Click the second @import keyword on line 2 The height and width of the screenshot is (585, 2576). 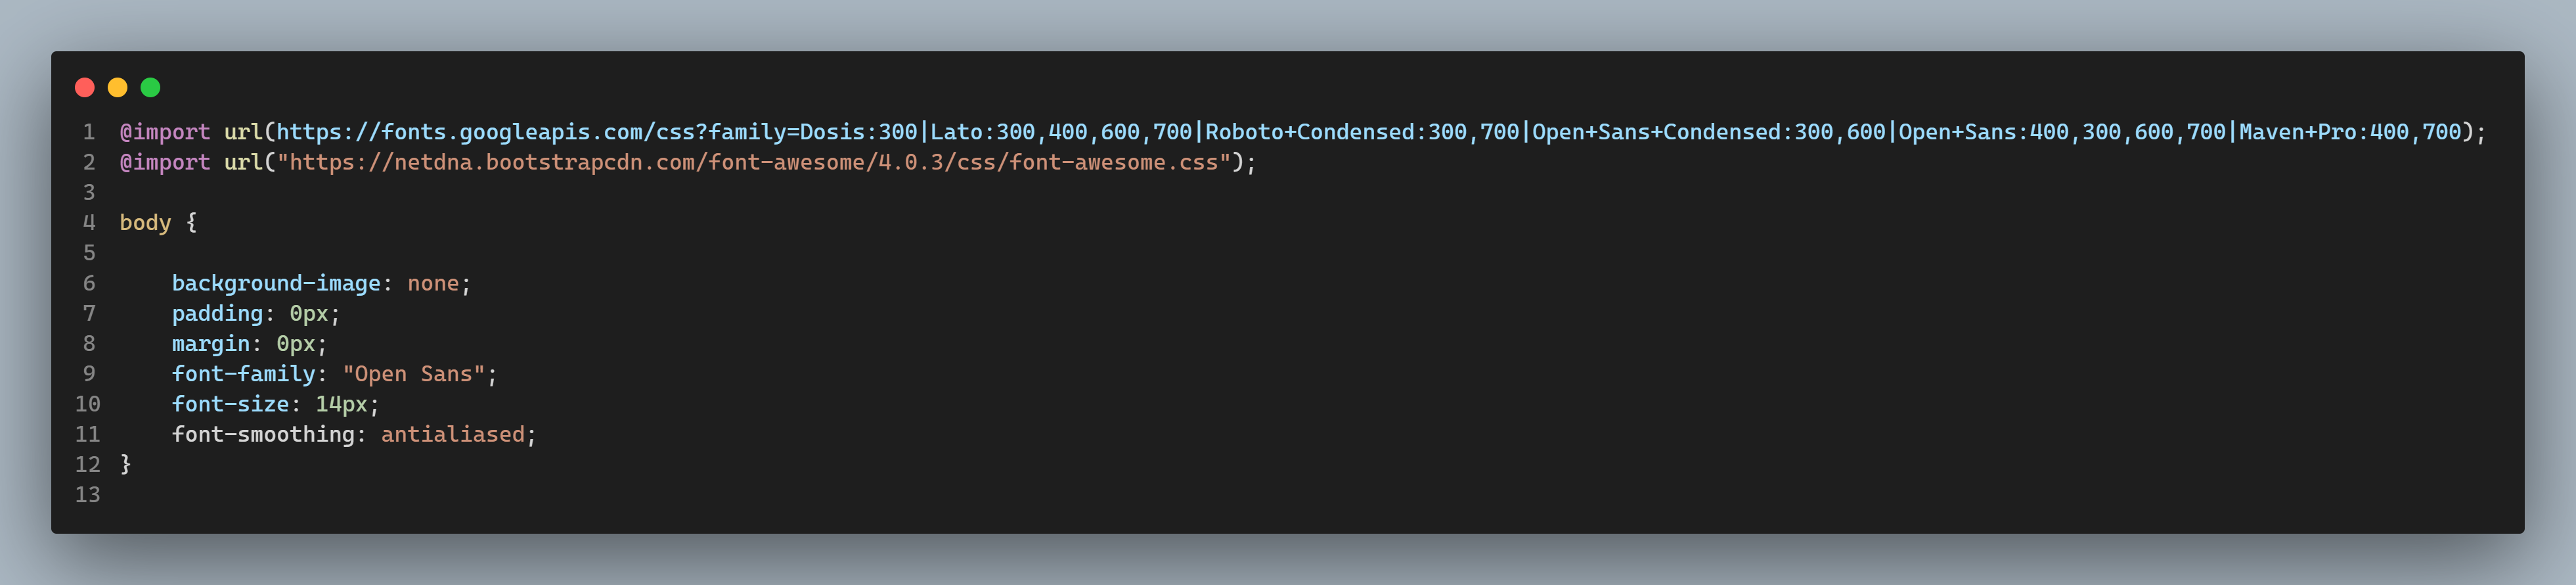pyautogui.click(x=165, y=162)
